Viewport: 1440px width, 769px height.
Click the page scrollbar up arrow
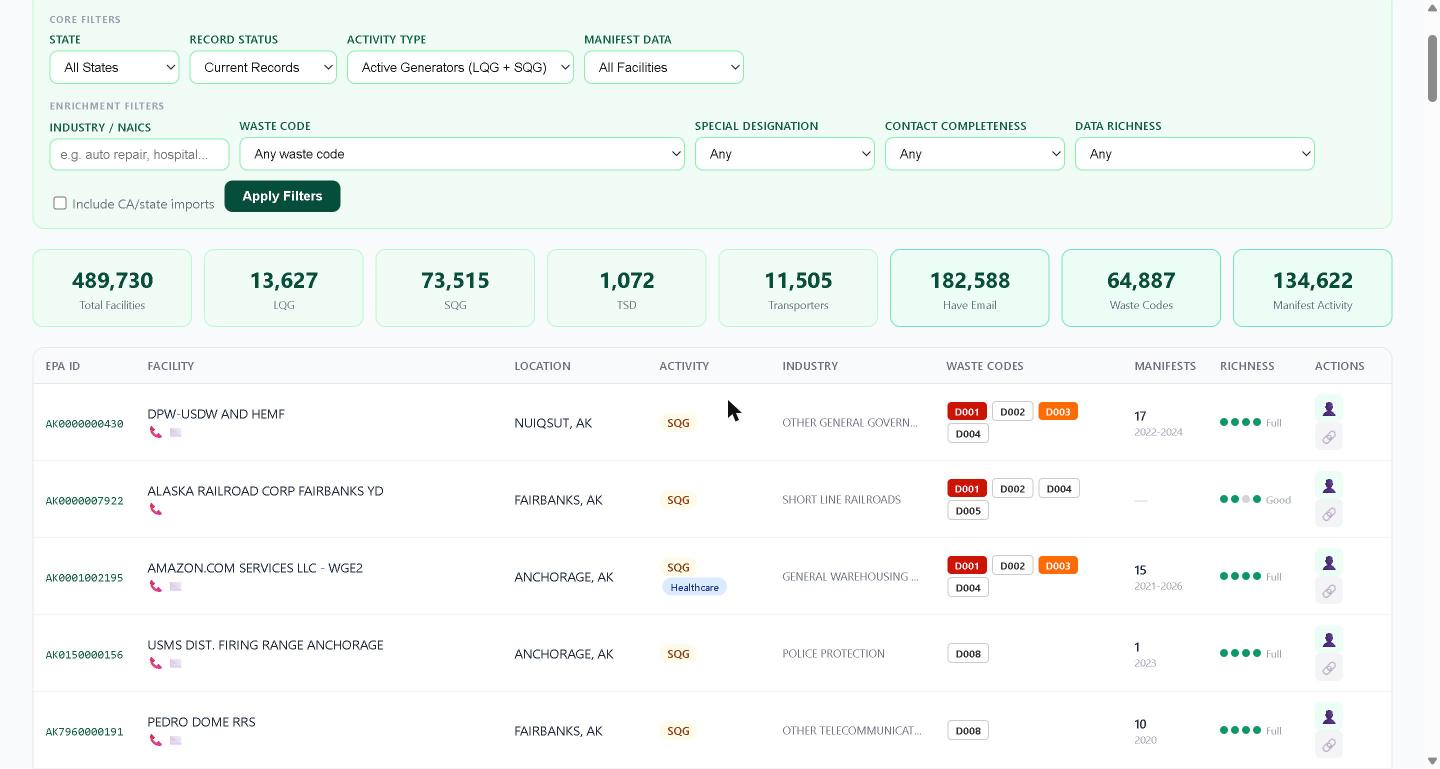(1432, 8)
